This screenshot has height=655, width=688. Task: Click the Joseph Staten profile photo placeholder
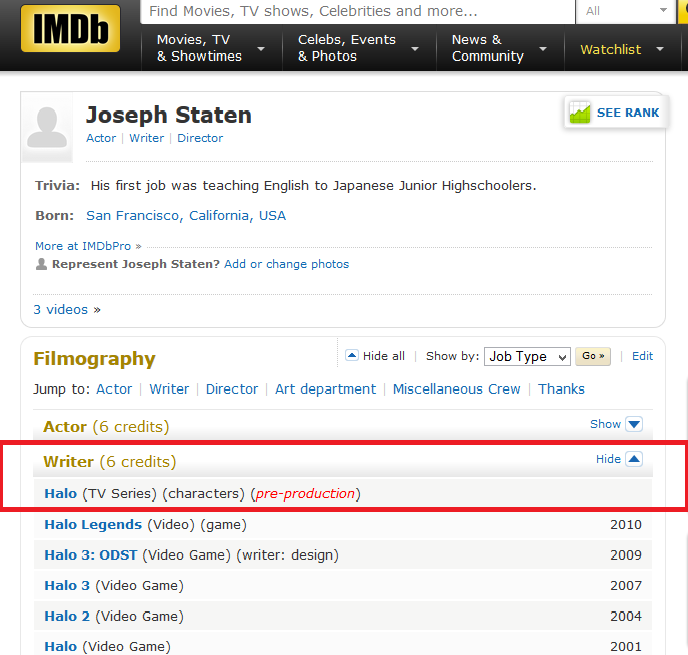[x=47, y=128]
